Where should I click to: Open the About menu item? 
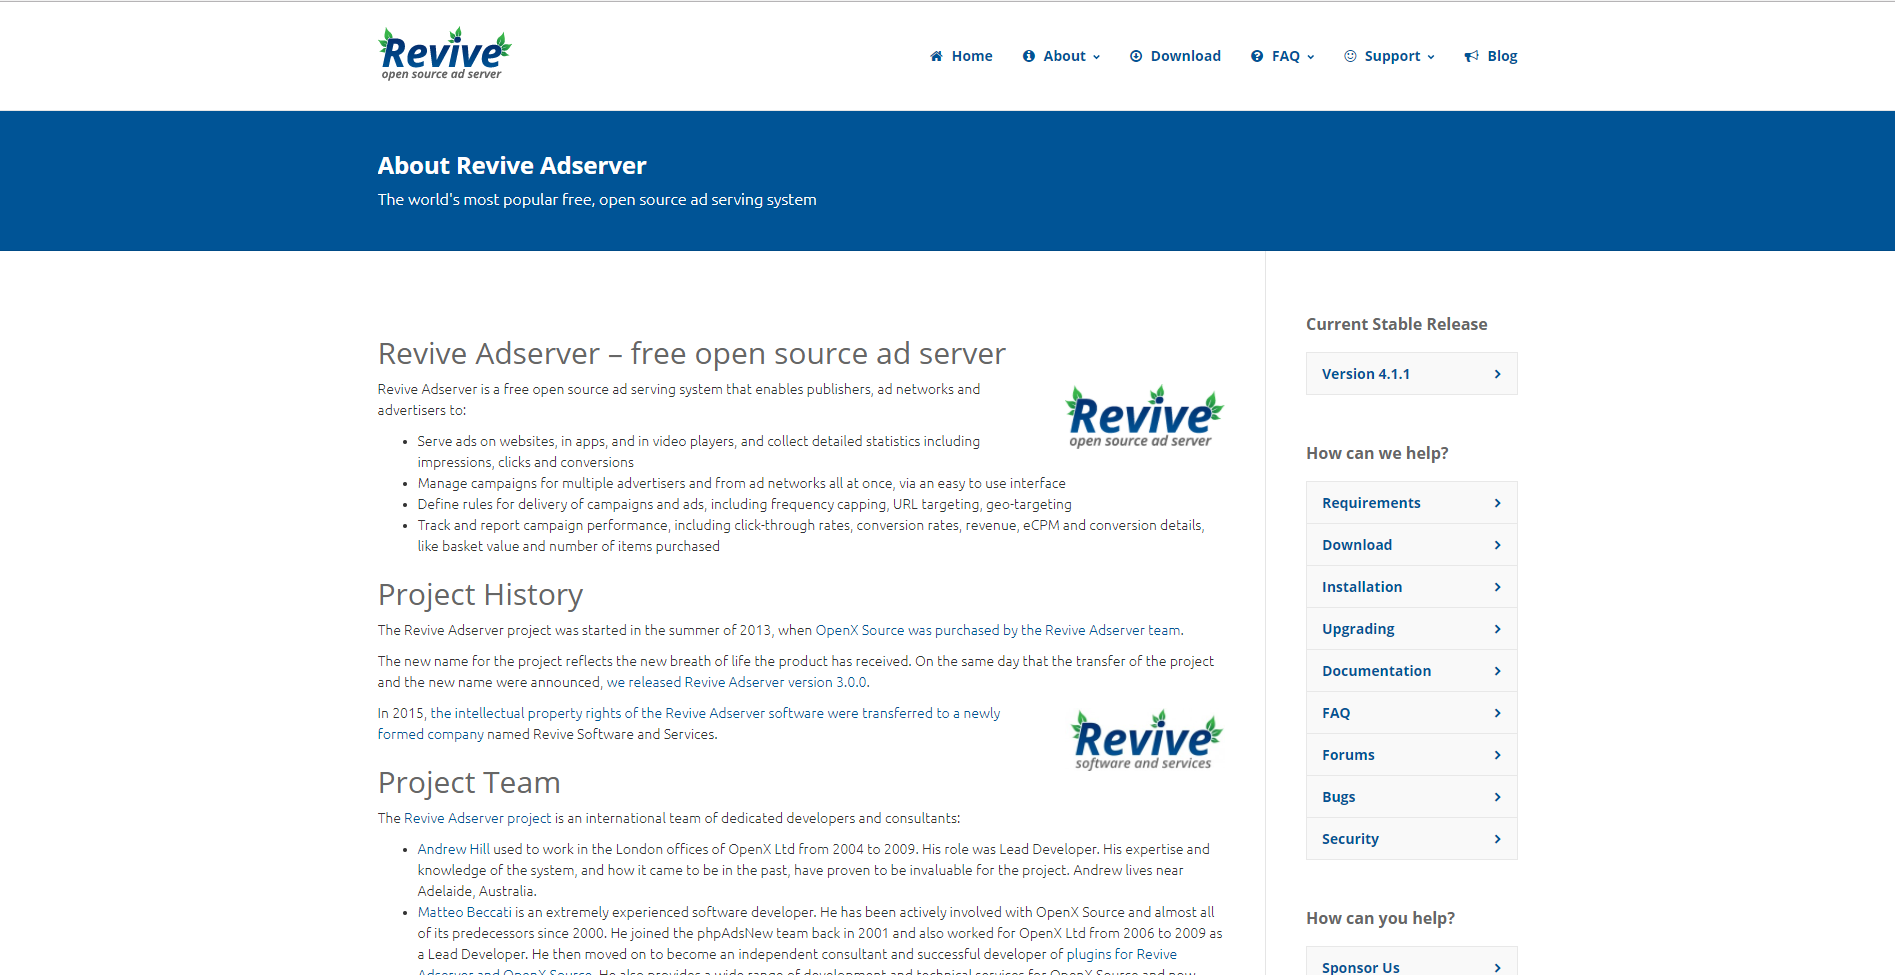(1061, 56)
